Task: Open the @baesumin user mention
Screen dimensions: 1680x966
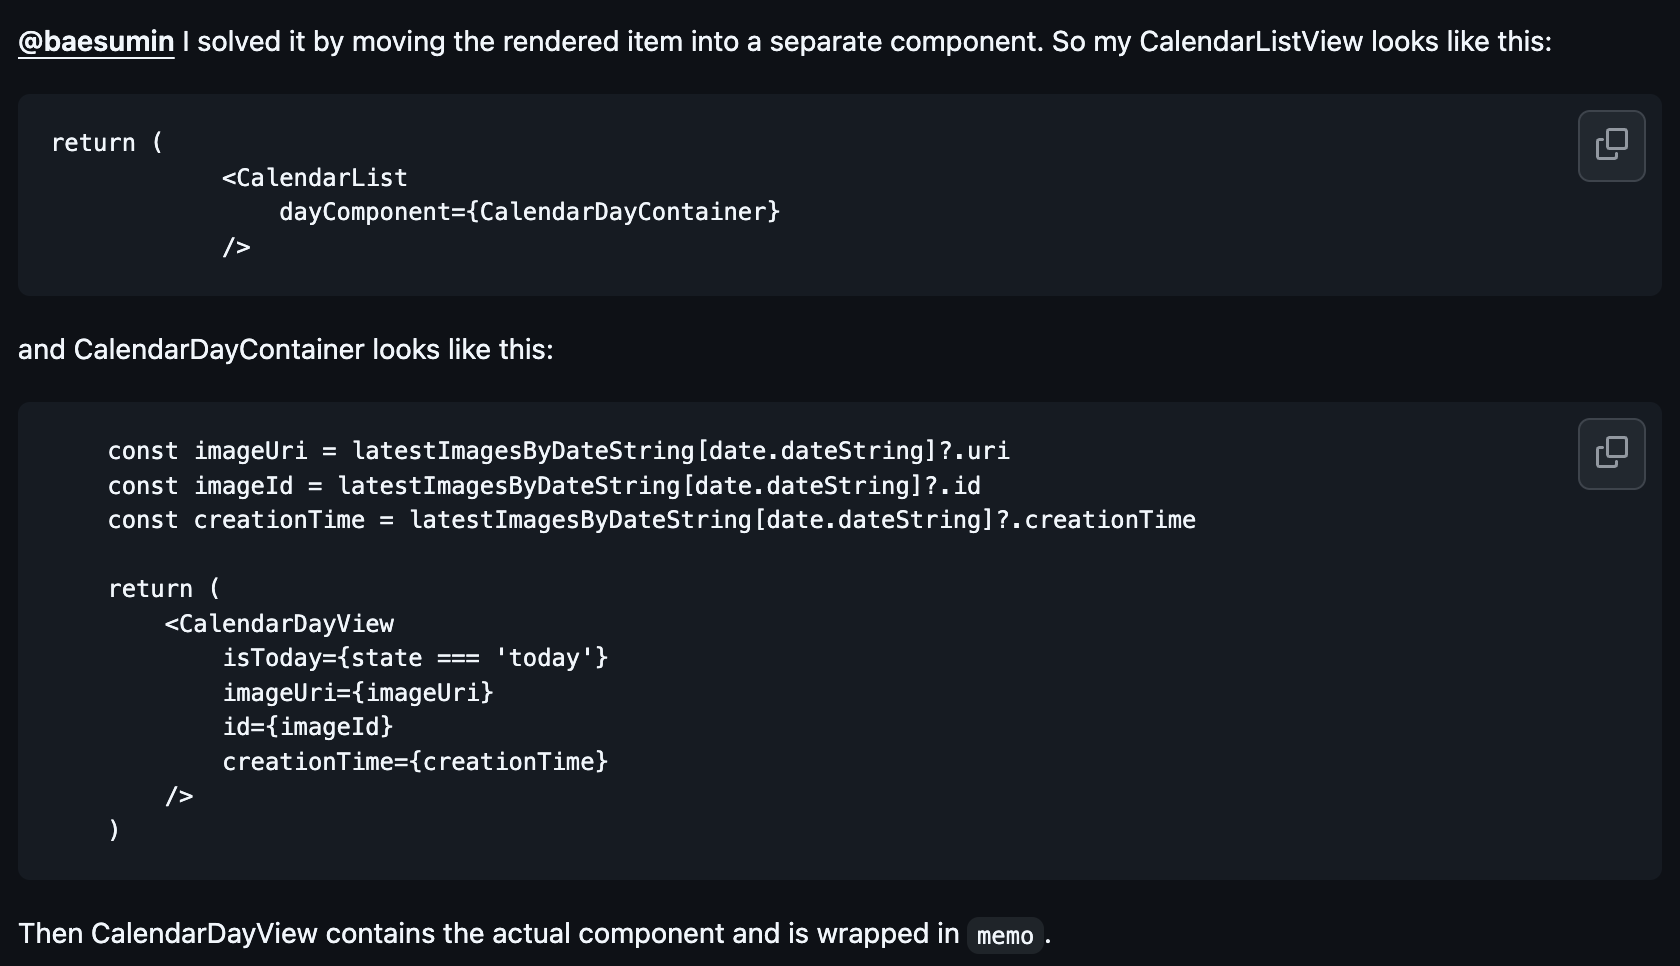Action: pyautogui.click(x=96, y=42)
